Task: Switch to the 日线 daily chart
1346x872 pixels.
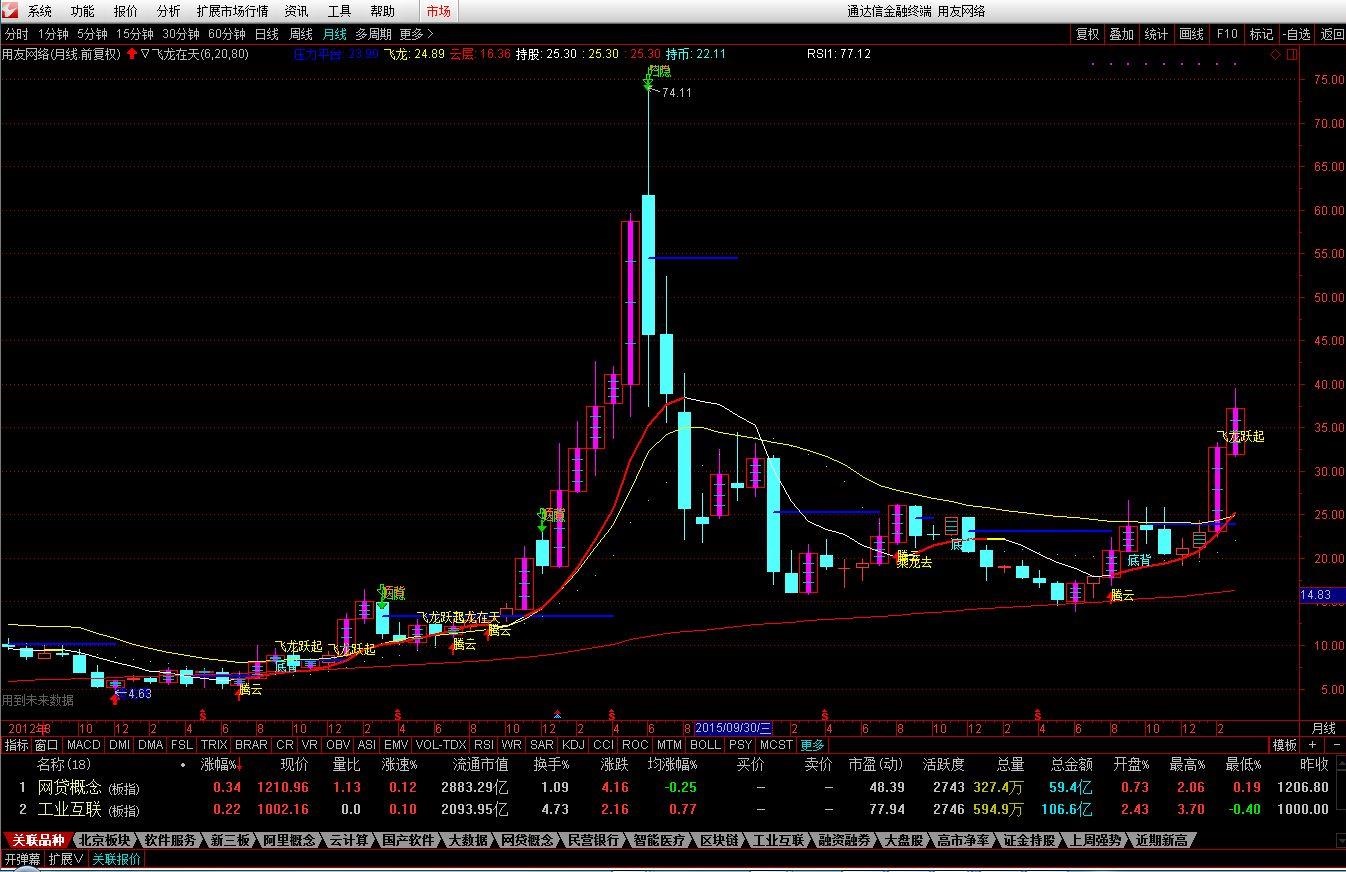Action: click(x=267, y=34)
